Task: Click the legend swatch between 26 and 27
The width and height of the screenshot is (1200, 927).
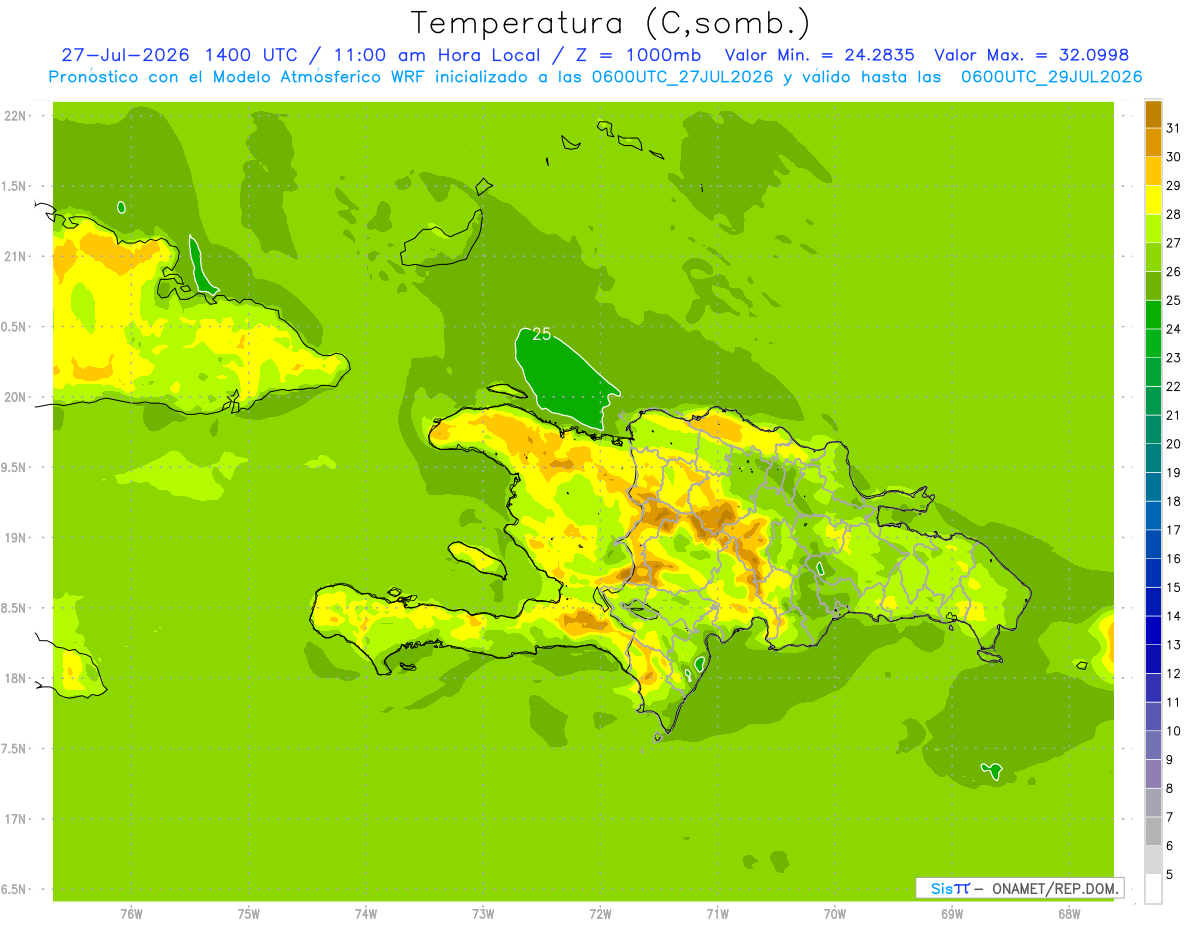Action: 1153,257
